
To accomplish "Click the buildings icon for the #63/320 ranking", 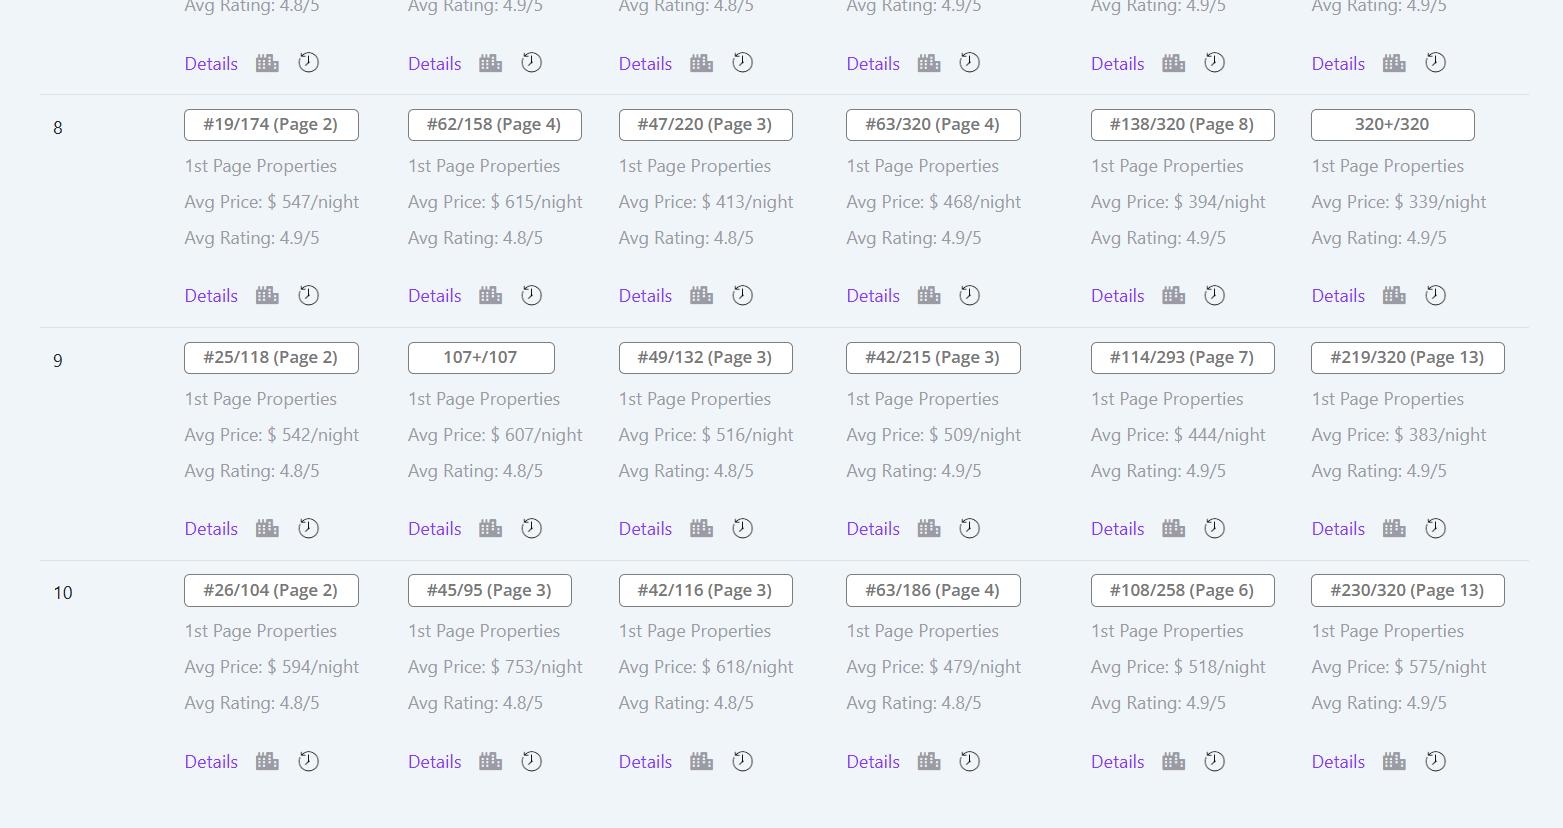I will coord(929,295).
